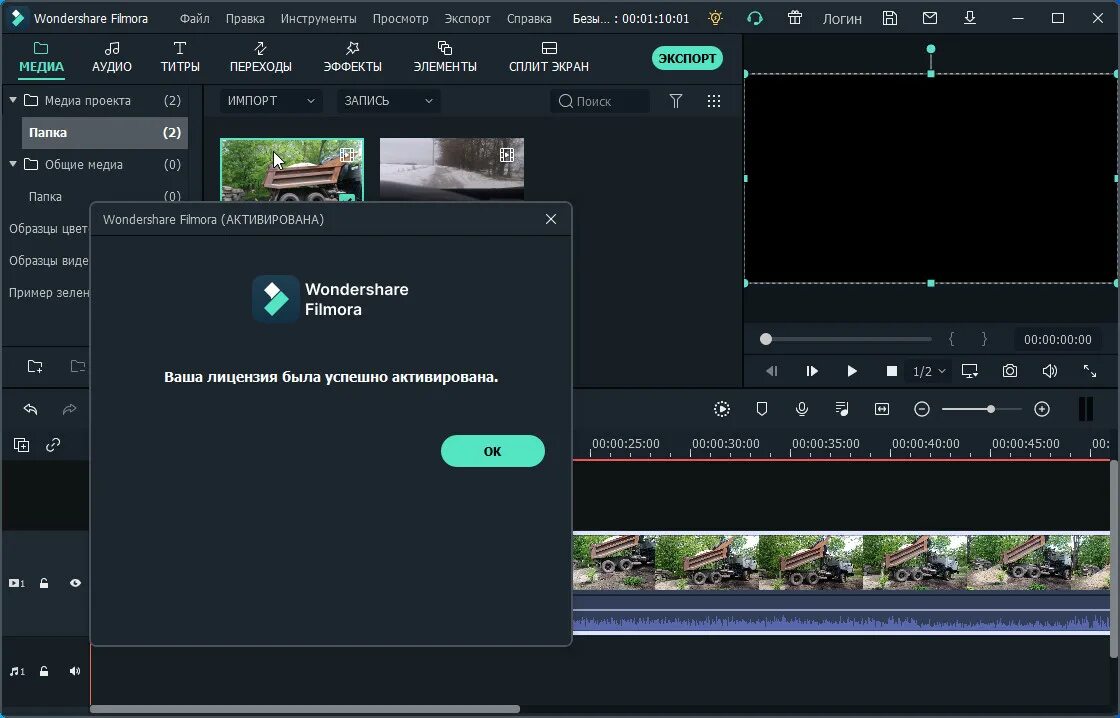Click the render preview icon on timeline toolbar
This screenshot has width=1120, height=718.
pyautogui.click(x=722, y=409)
